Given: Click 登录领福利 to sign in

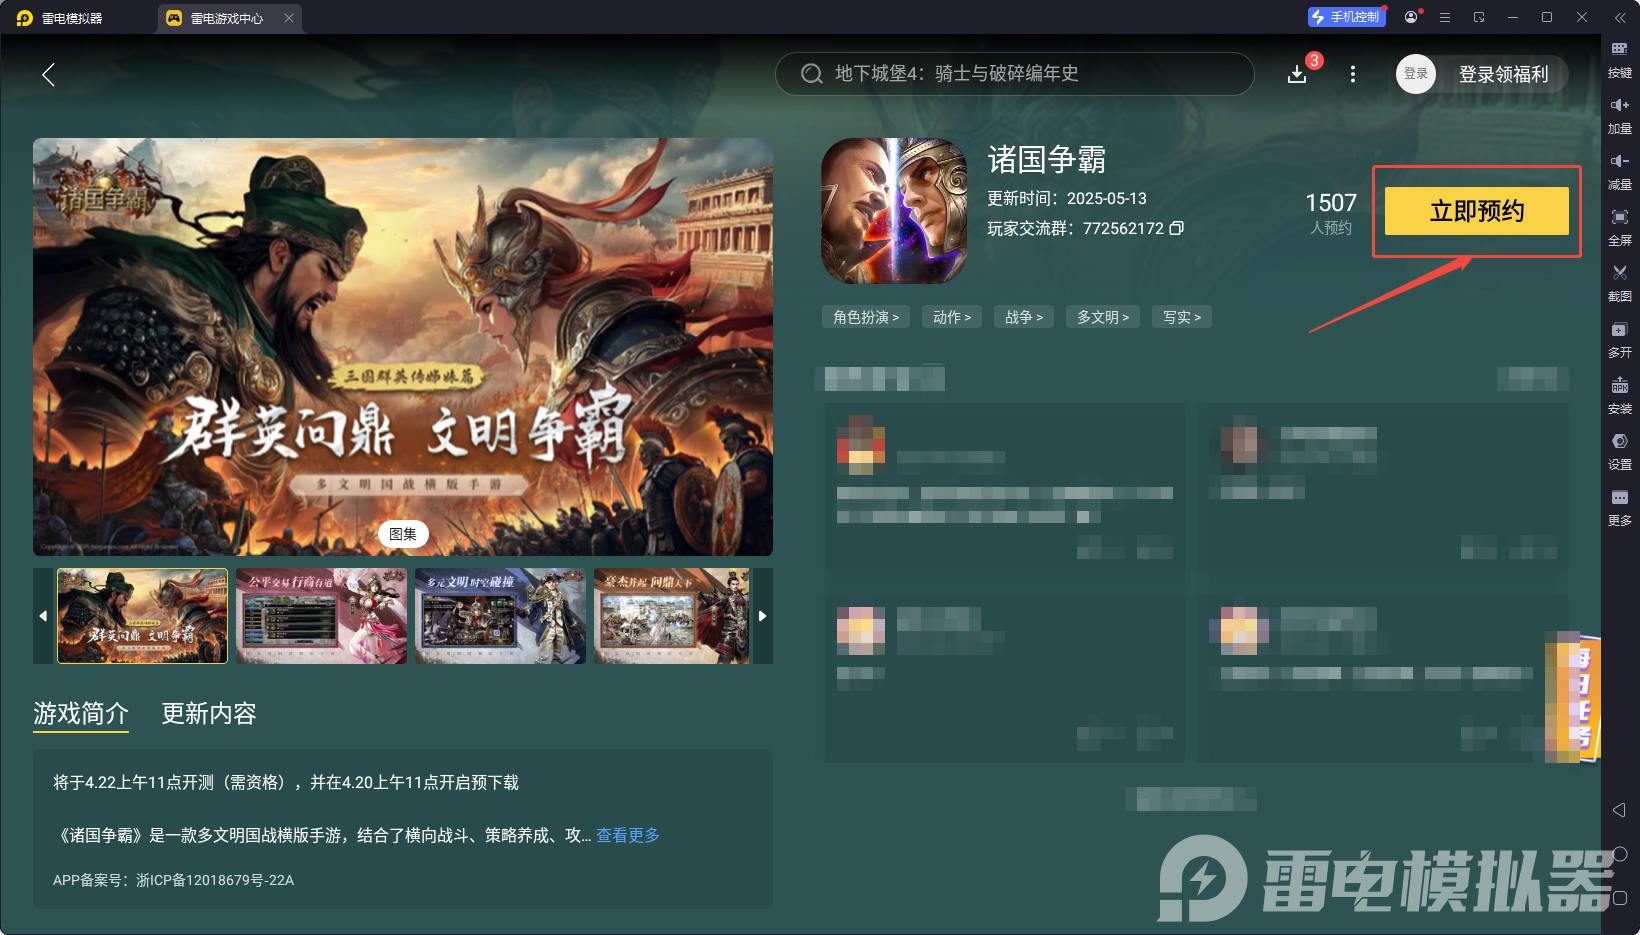Looking at the screenshot, I should click(1503, 74).
